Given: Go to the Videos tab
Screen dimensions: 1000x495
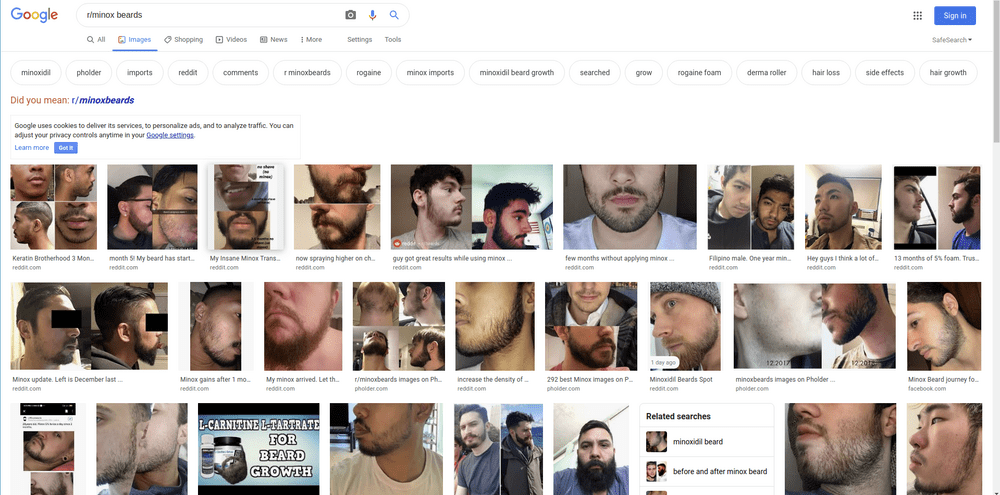Looking at the screenshot, I should pyautogui.click(x=232, y=40).
